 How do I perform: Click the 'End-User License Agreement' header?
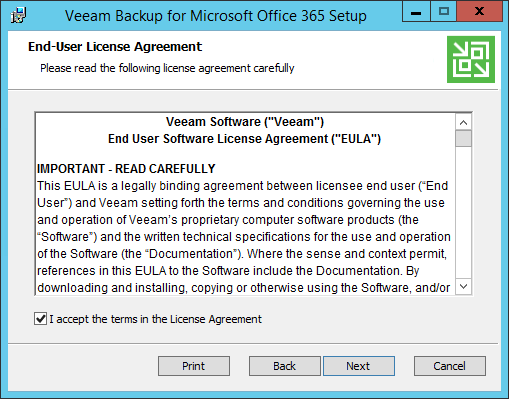click(115, 47)
